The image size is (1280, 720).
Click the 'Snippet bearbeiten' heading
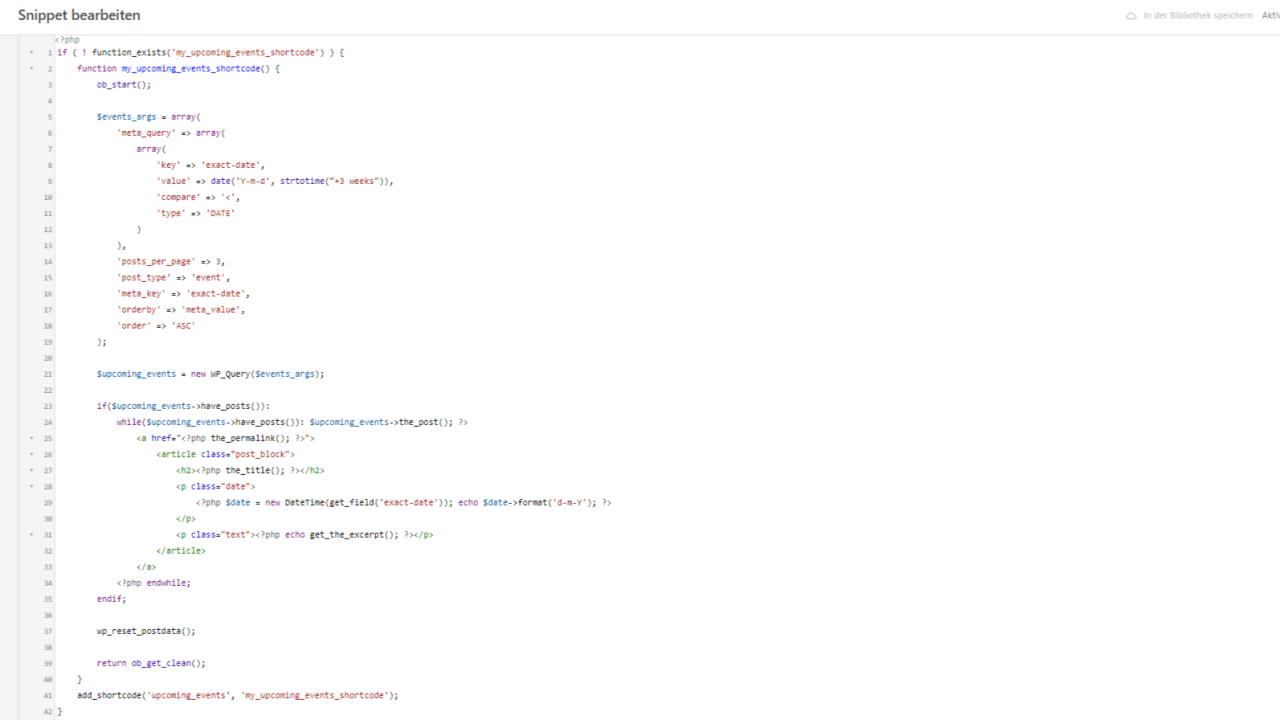coord(79,16)
